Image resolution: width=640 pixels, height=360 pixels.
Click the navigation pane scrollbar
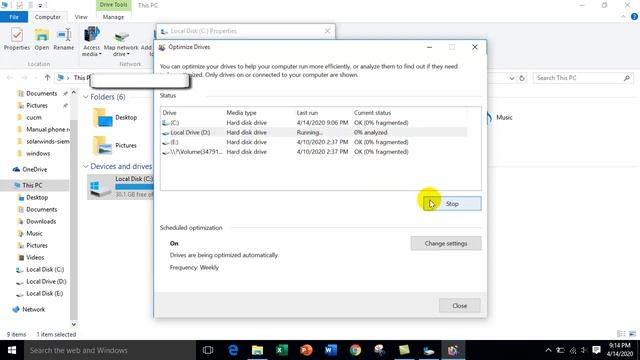pos(73,220)
